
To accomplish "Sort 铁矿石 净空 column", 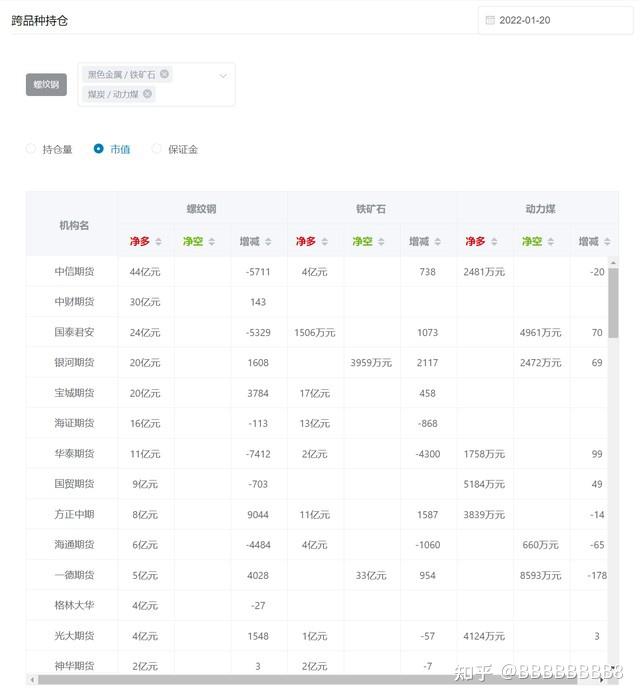I will pyautogui.click(x=383, y=242).
